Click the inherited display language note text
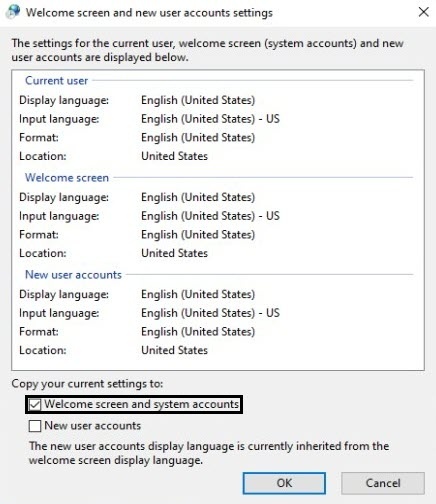The image size is (436, 504). 209,453
